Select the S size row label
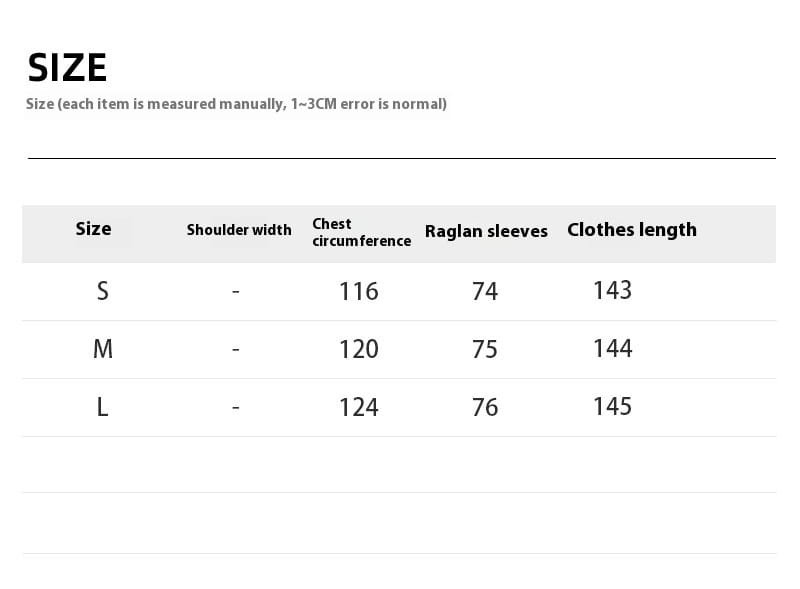Screen dimensions: 800x589 pos(102,291)
